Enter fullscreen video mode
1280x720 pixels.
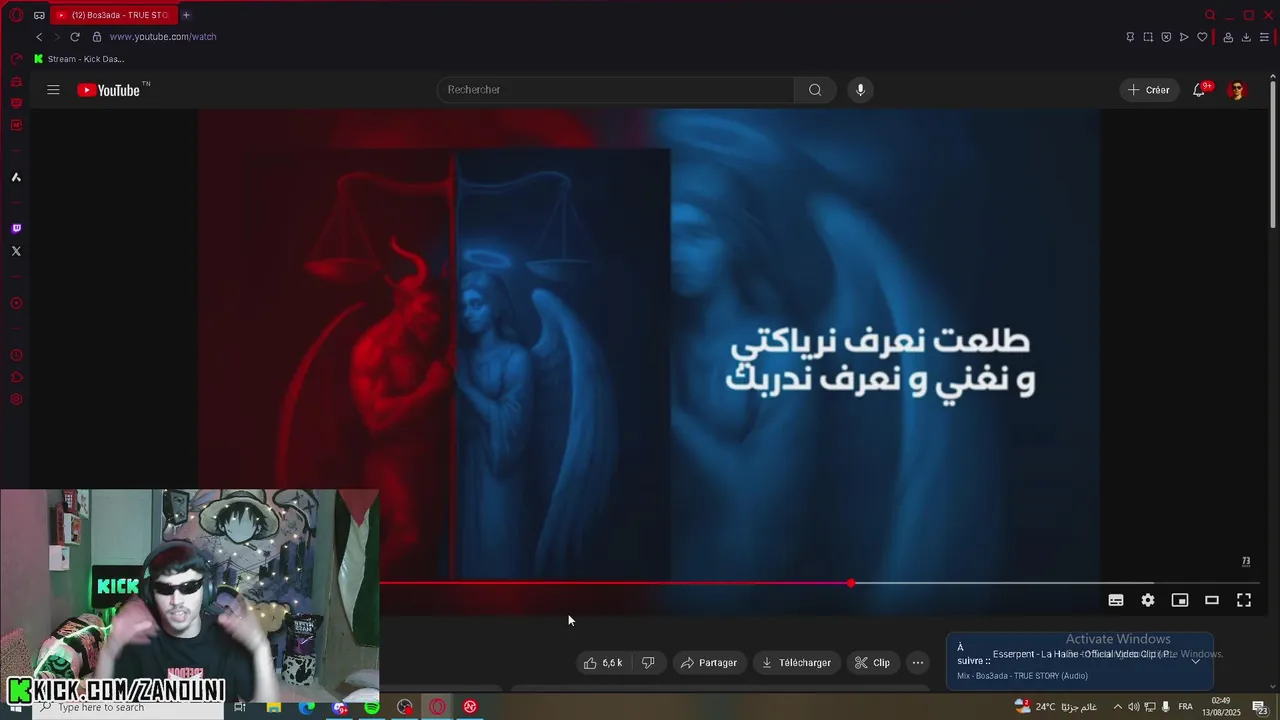pyautogui.click(x=1244, y=600)
